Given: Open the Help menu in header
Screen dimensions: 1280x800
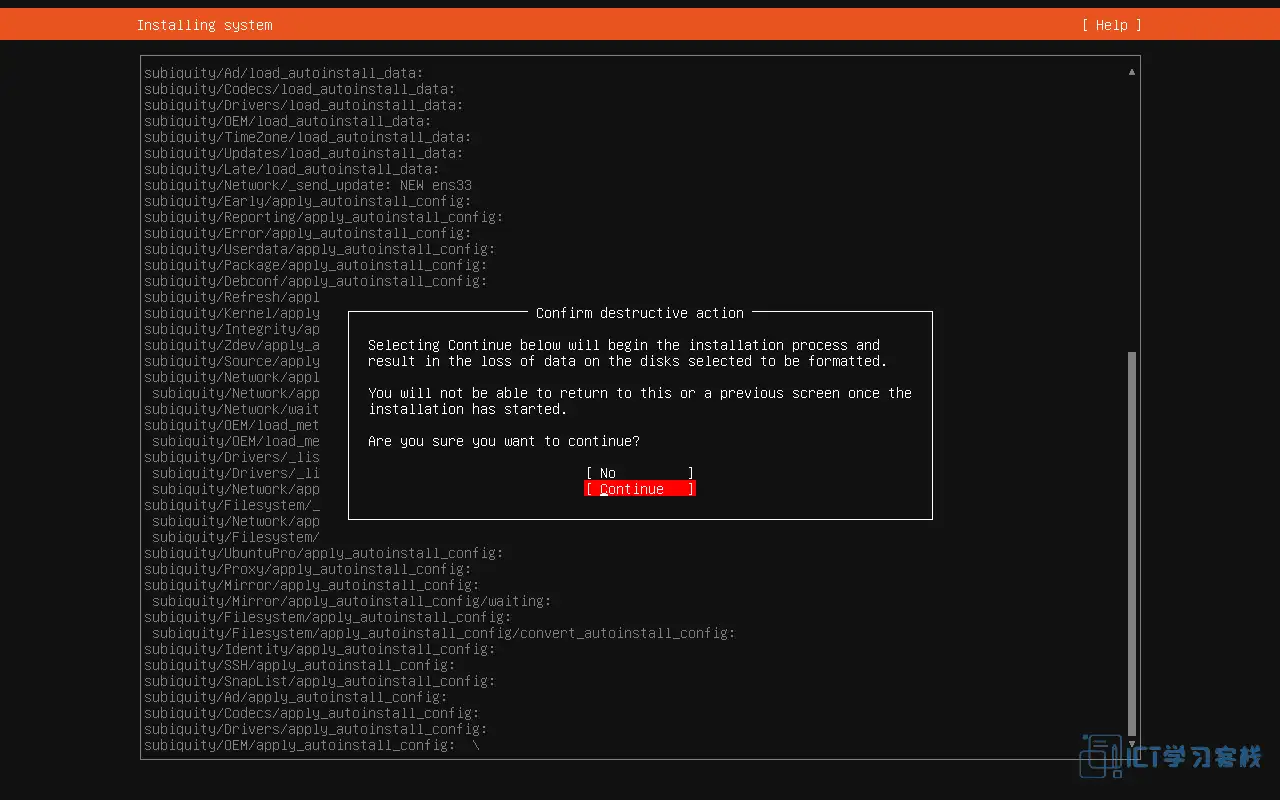Looking at the screenshot, I should coord(1111,25).
